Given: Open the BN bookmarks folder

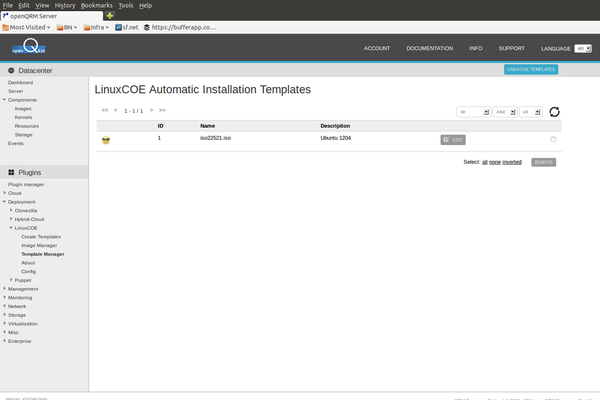Looking at the screenshot, I should tap(67, 27).
